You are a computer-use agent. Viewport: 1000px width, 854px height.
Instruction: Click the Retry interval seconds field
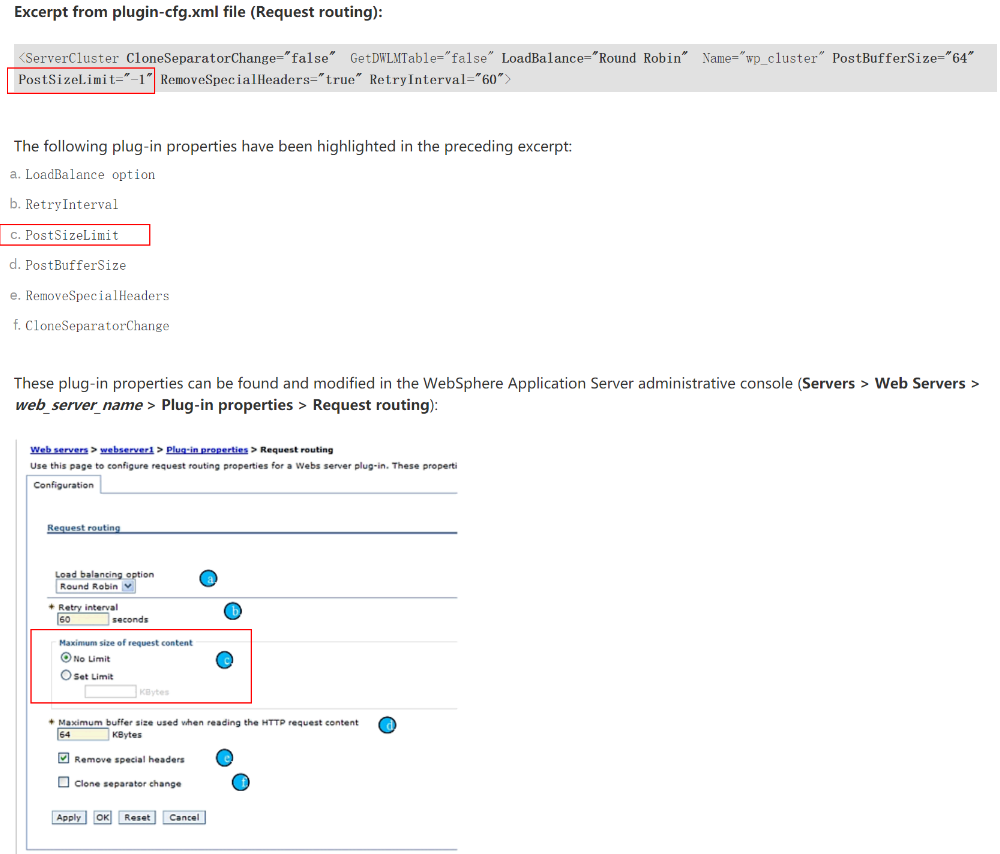point(82,619)
